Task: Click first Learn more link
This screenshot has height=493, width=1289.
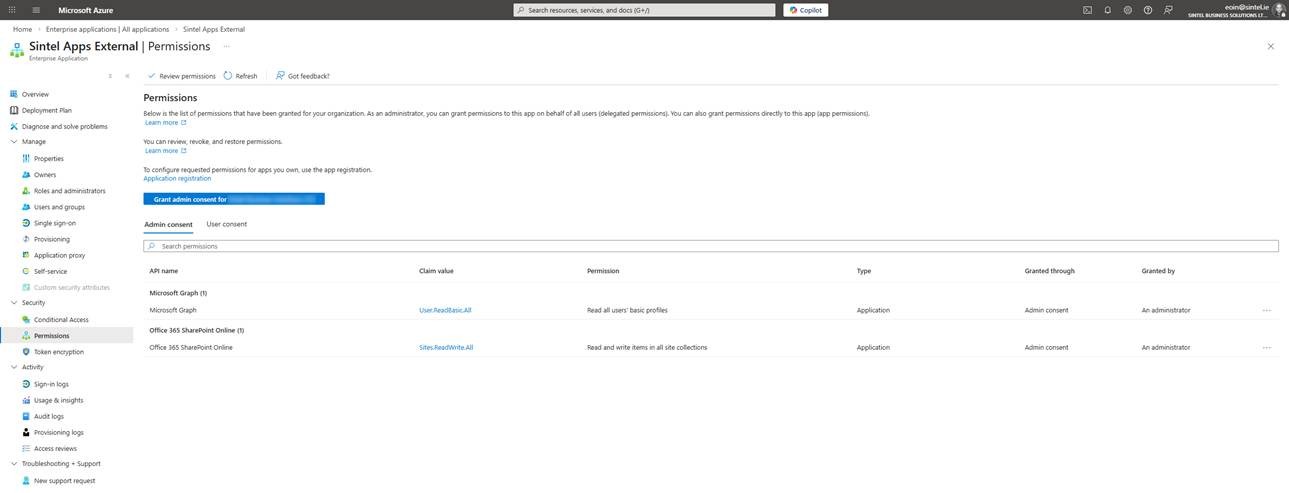Action: click(x=165, y=123)
